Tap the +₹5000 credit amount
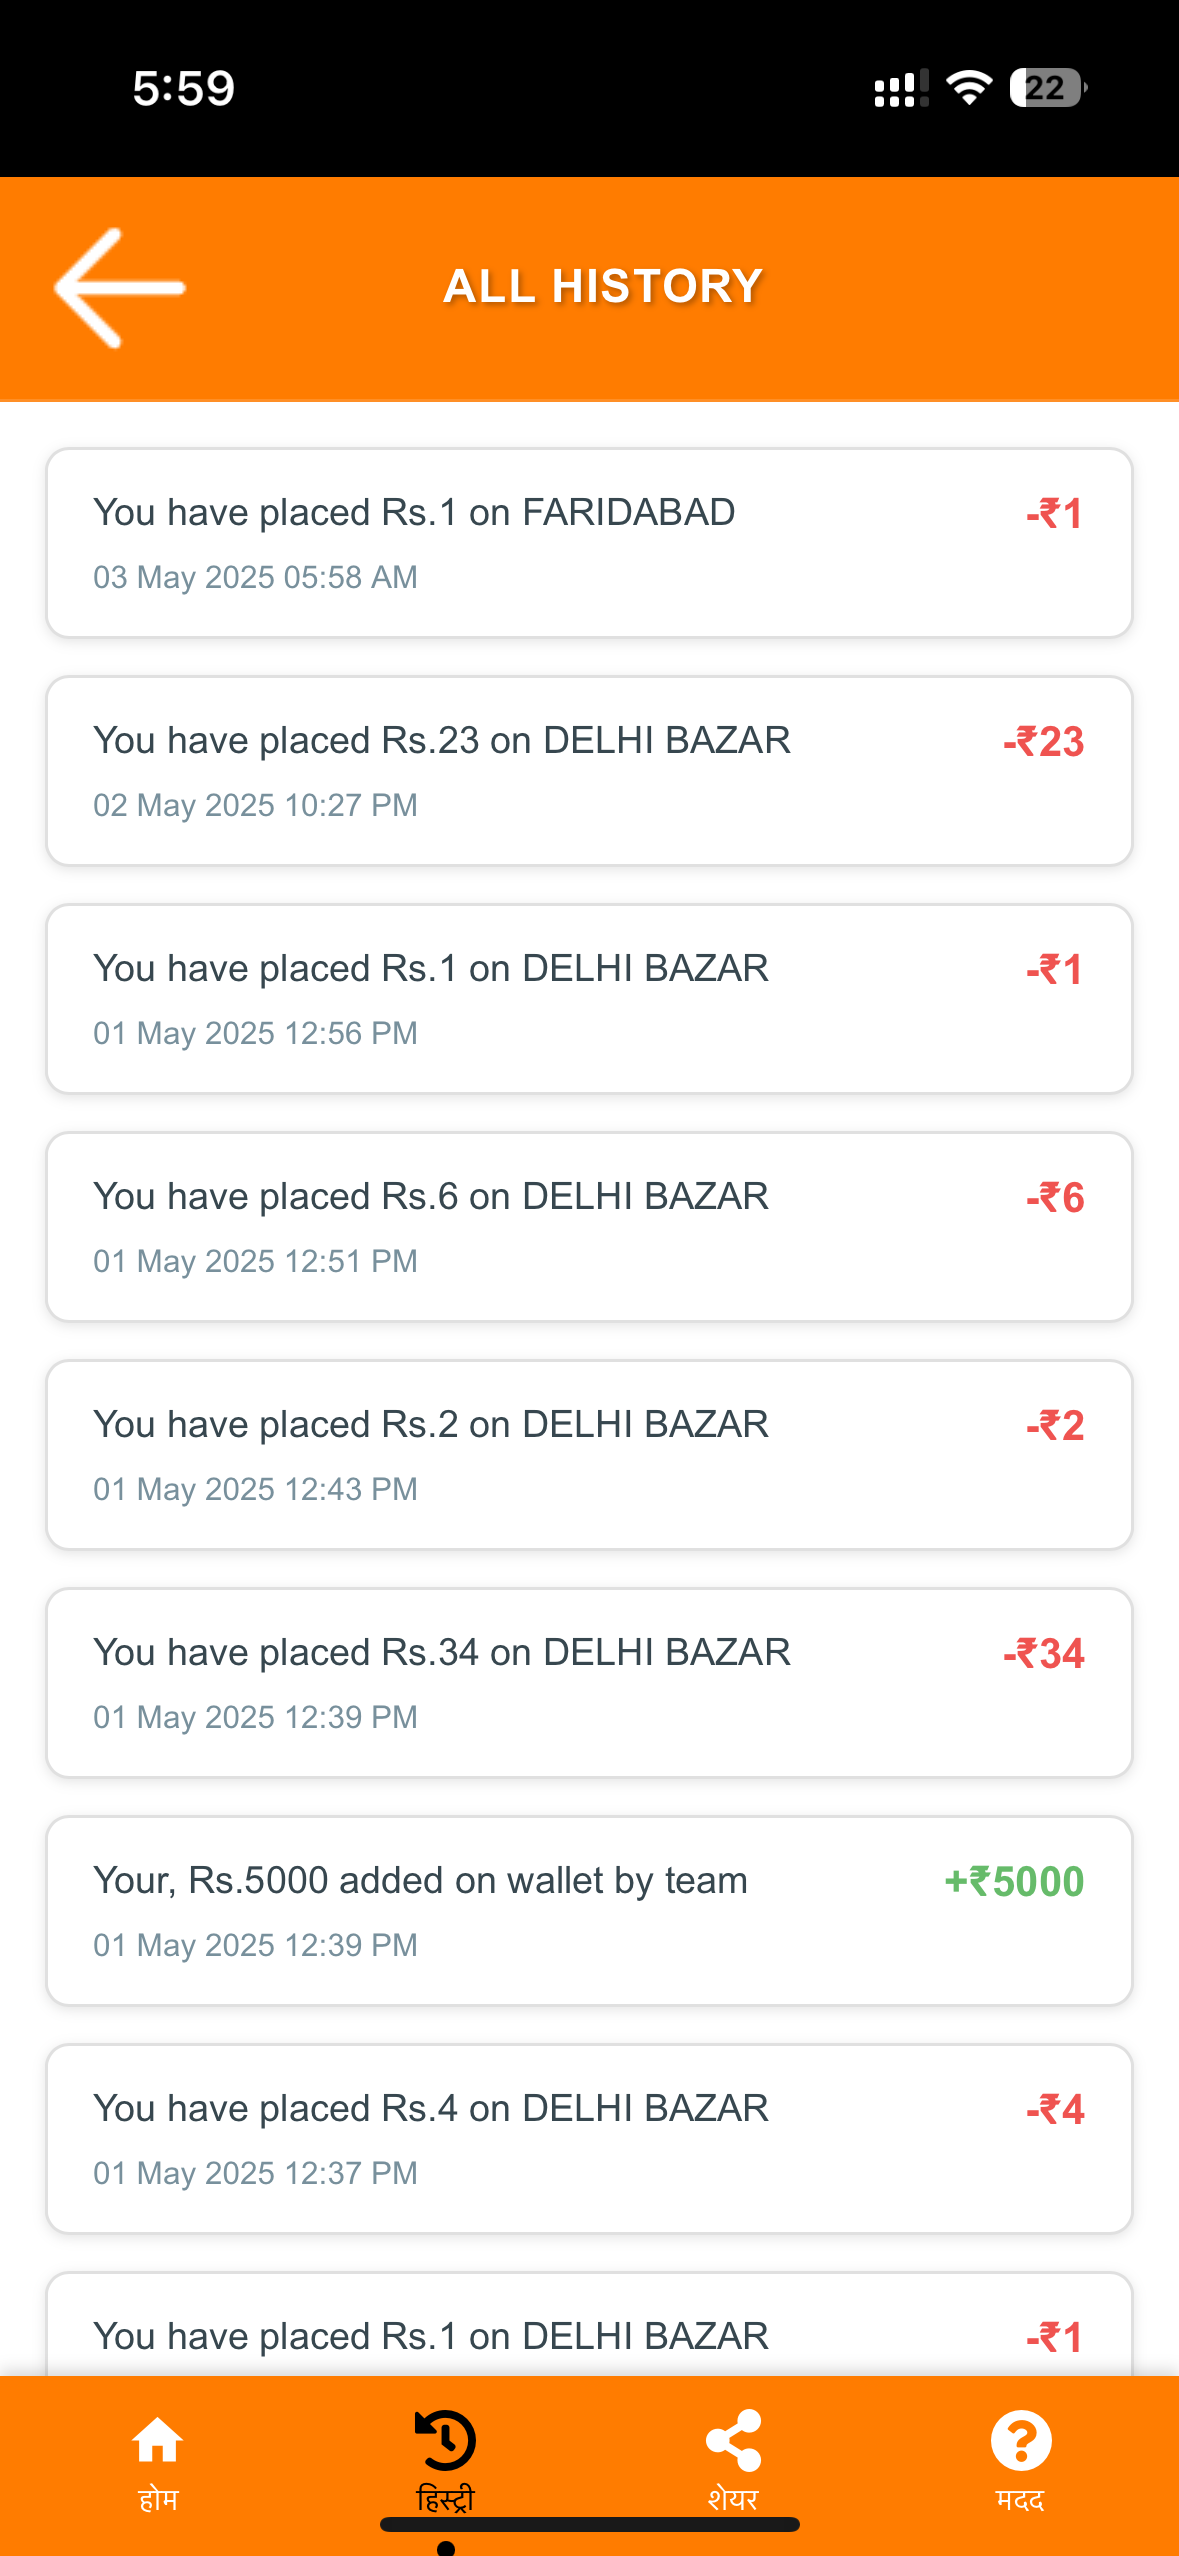The image size is (1179, 2556). [1014, 1882]
